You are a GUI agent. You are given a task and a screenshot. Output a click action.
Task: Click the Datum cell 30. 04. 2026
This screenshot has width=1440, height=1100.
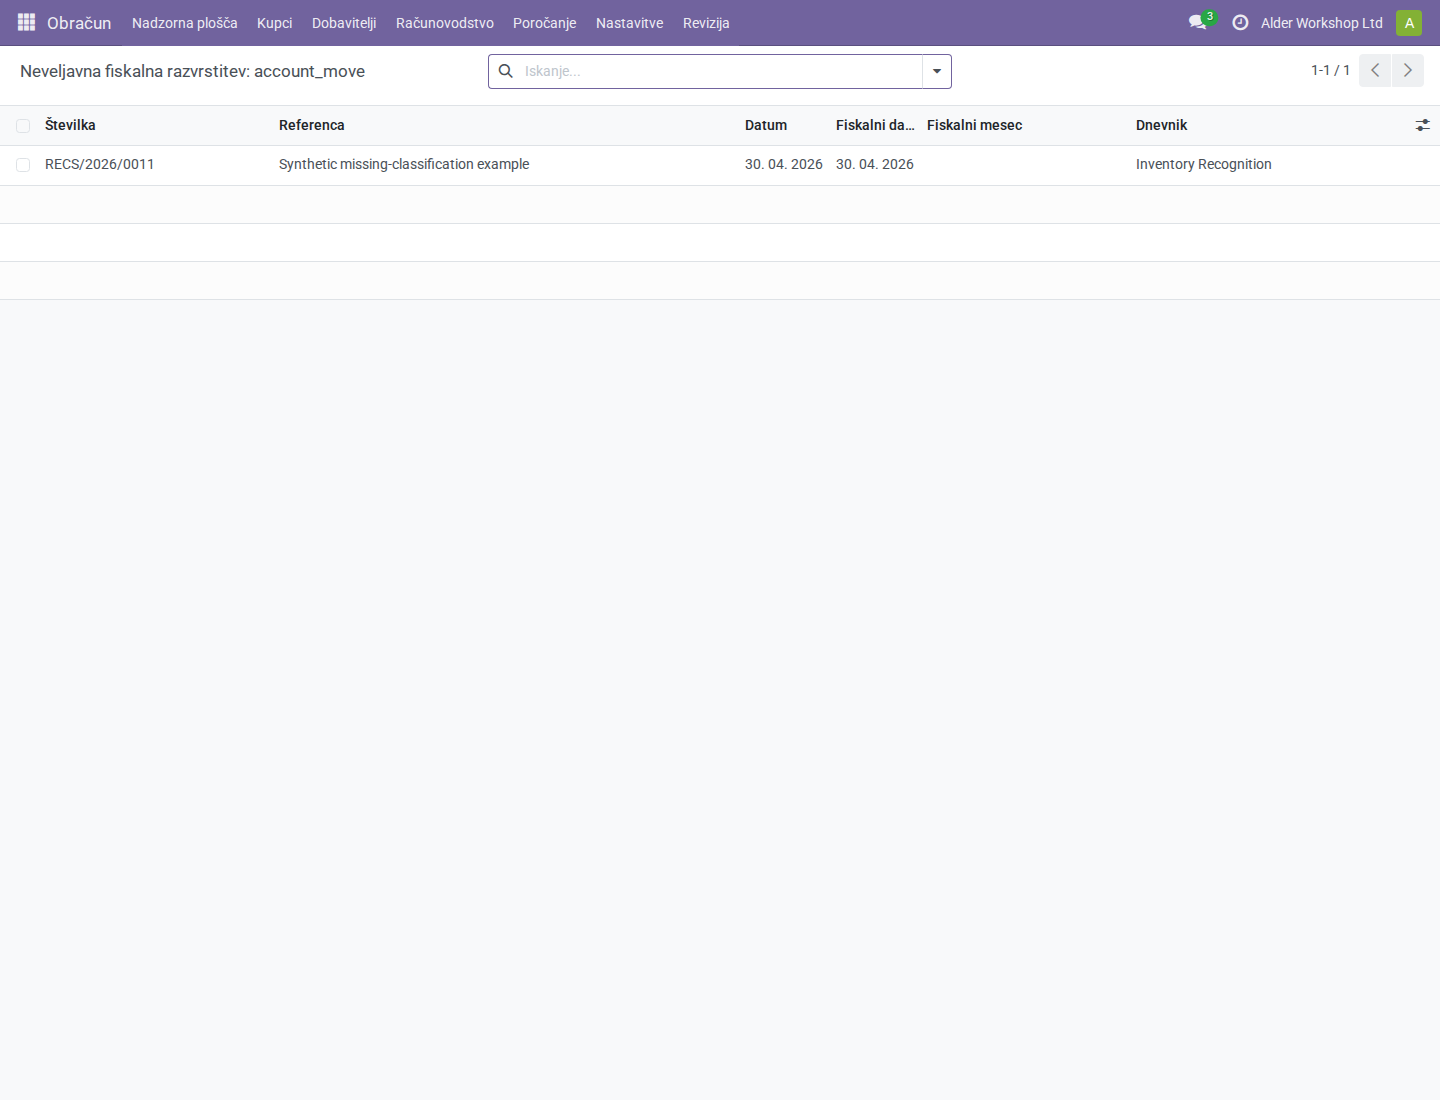coord(784,164)
